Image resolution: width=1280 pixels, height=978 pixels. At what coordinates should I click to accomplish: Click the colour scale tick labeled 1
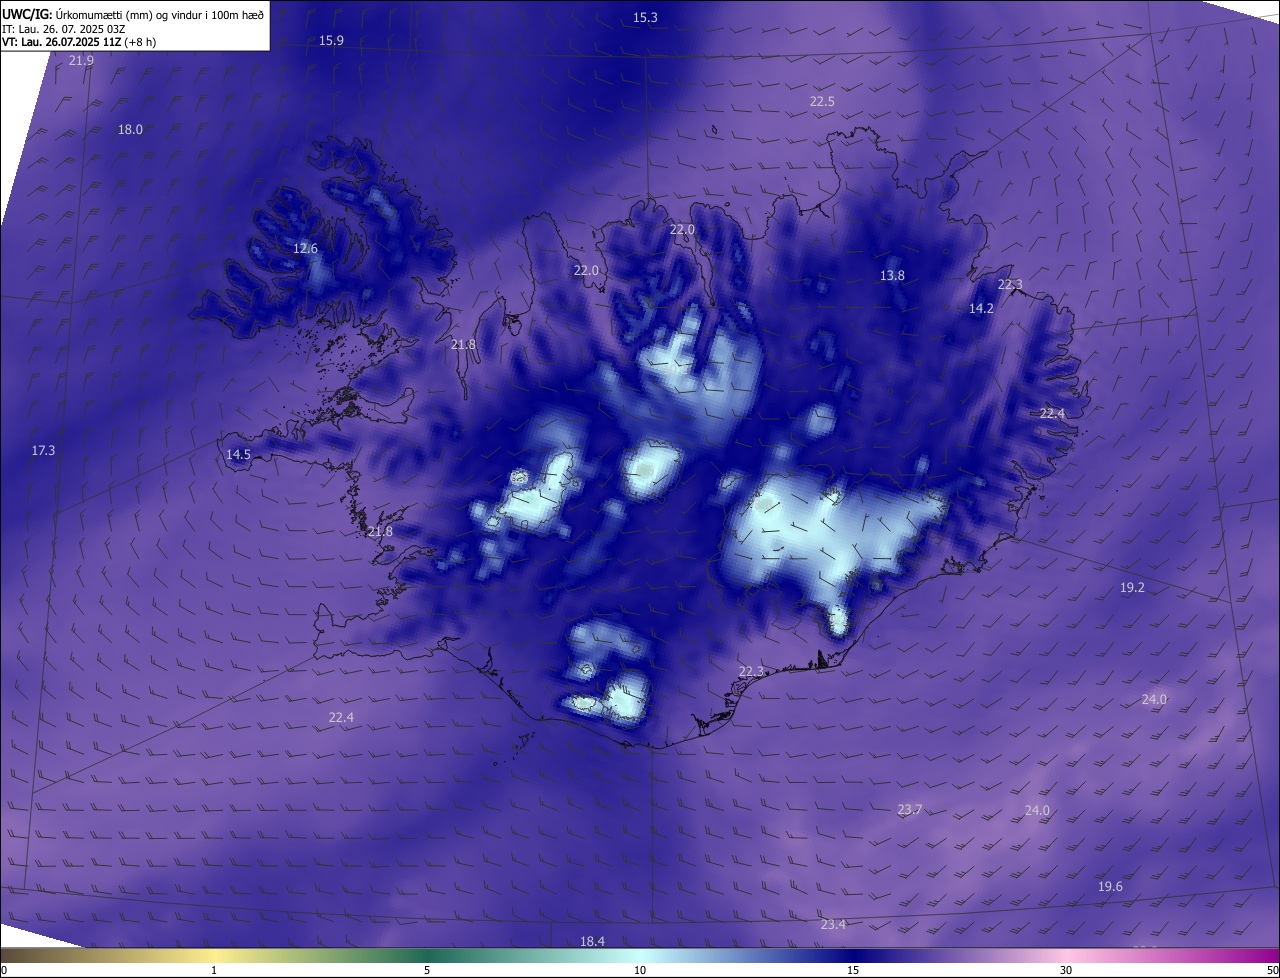click(x=214, y=970)
